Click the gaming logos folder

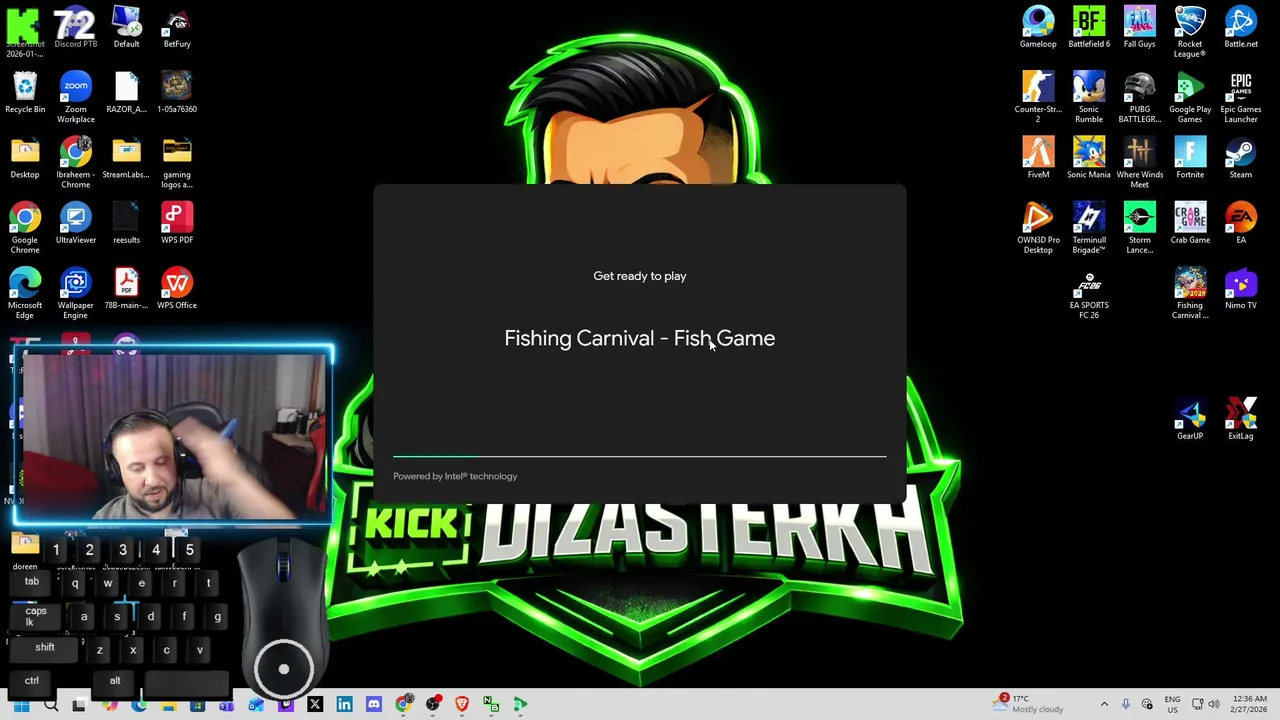[x=177, y=163]
